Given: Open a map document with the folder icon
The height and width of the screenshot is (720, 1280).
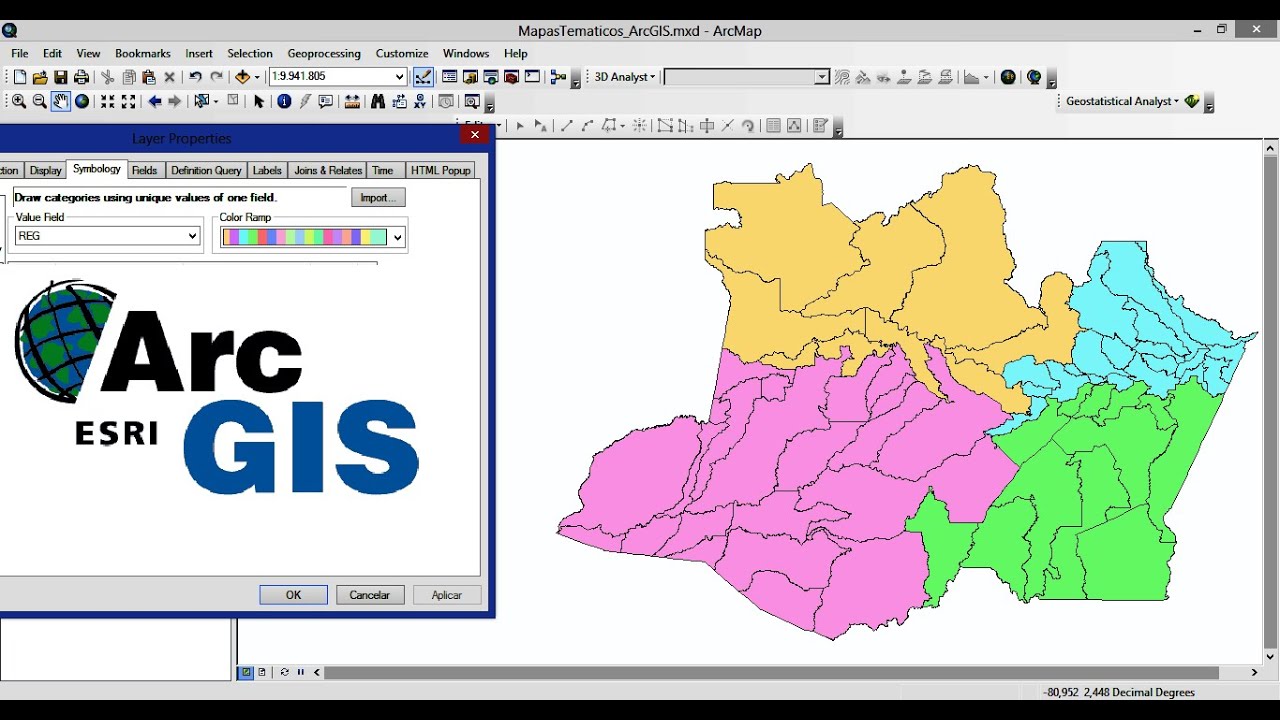Looking at the screenshot, I should pyautogui.click(x=40, y=77).
